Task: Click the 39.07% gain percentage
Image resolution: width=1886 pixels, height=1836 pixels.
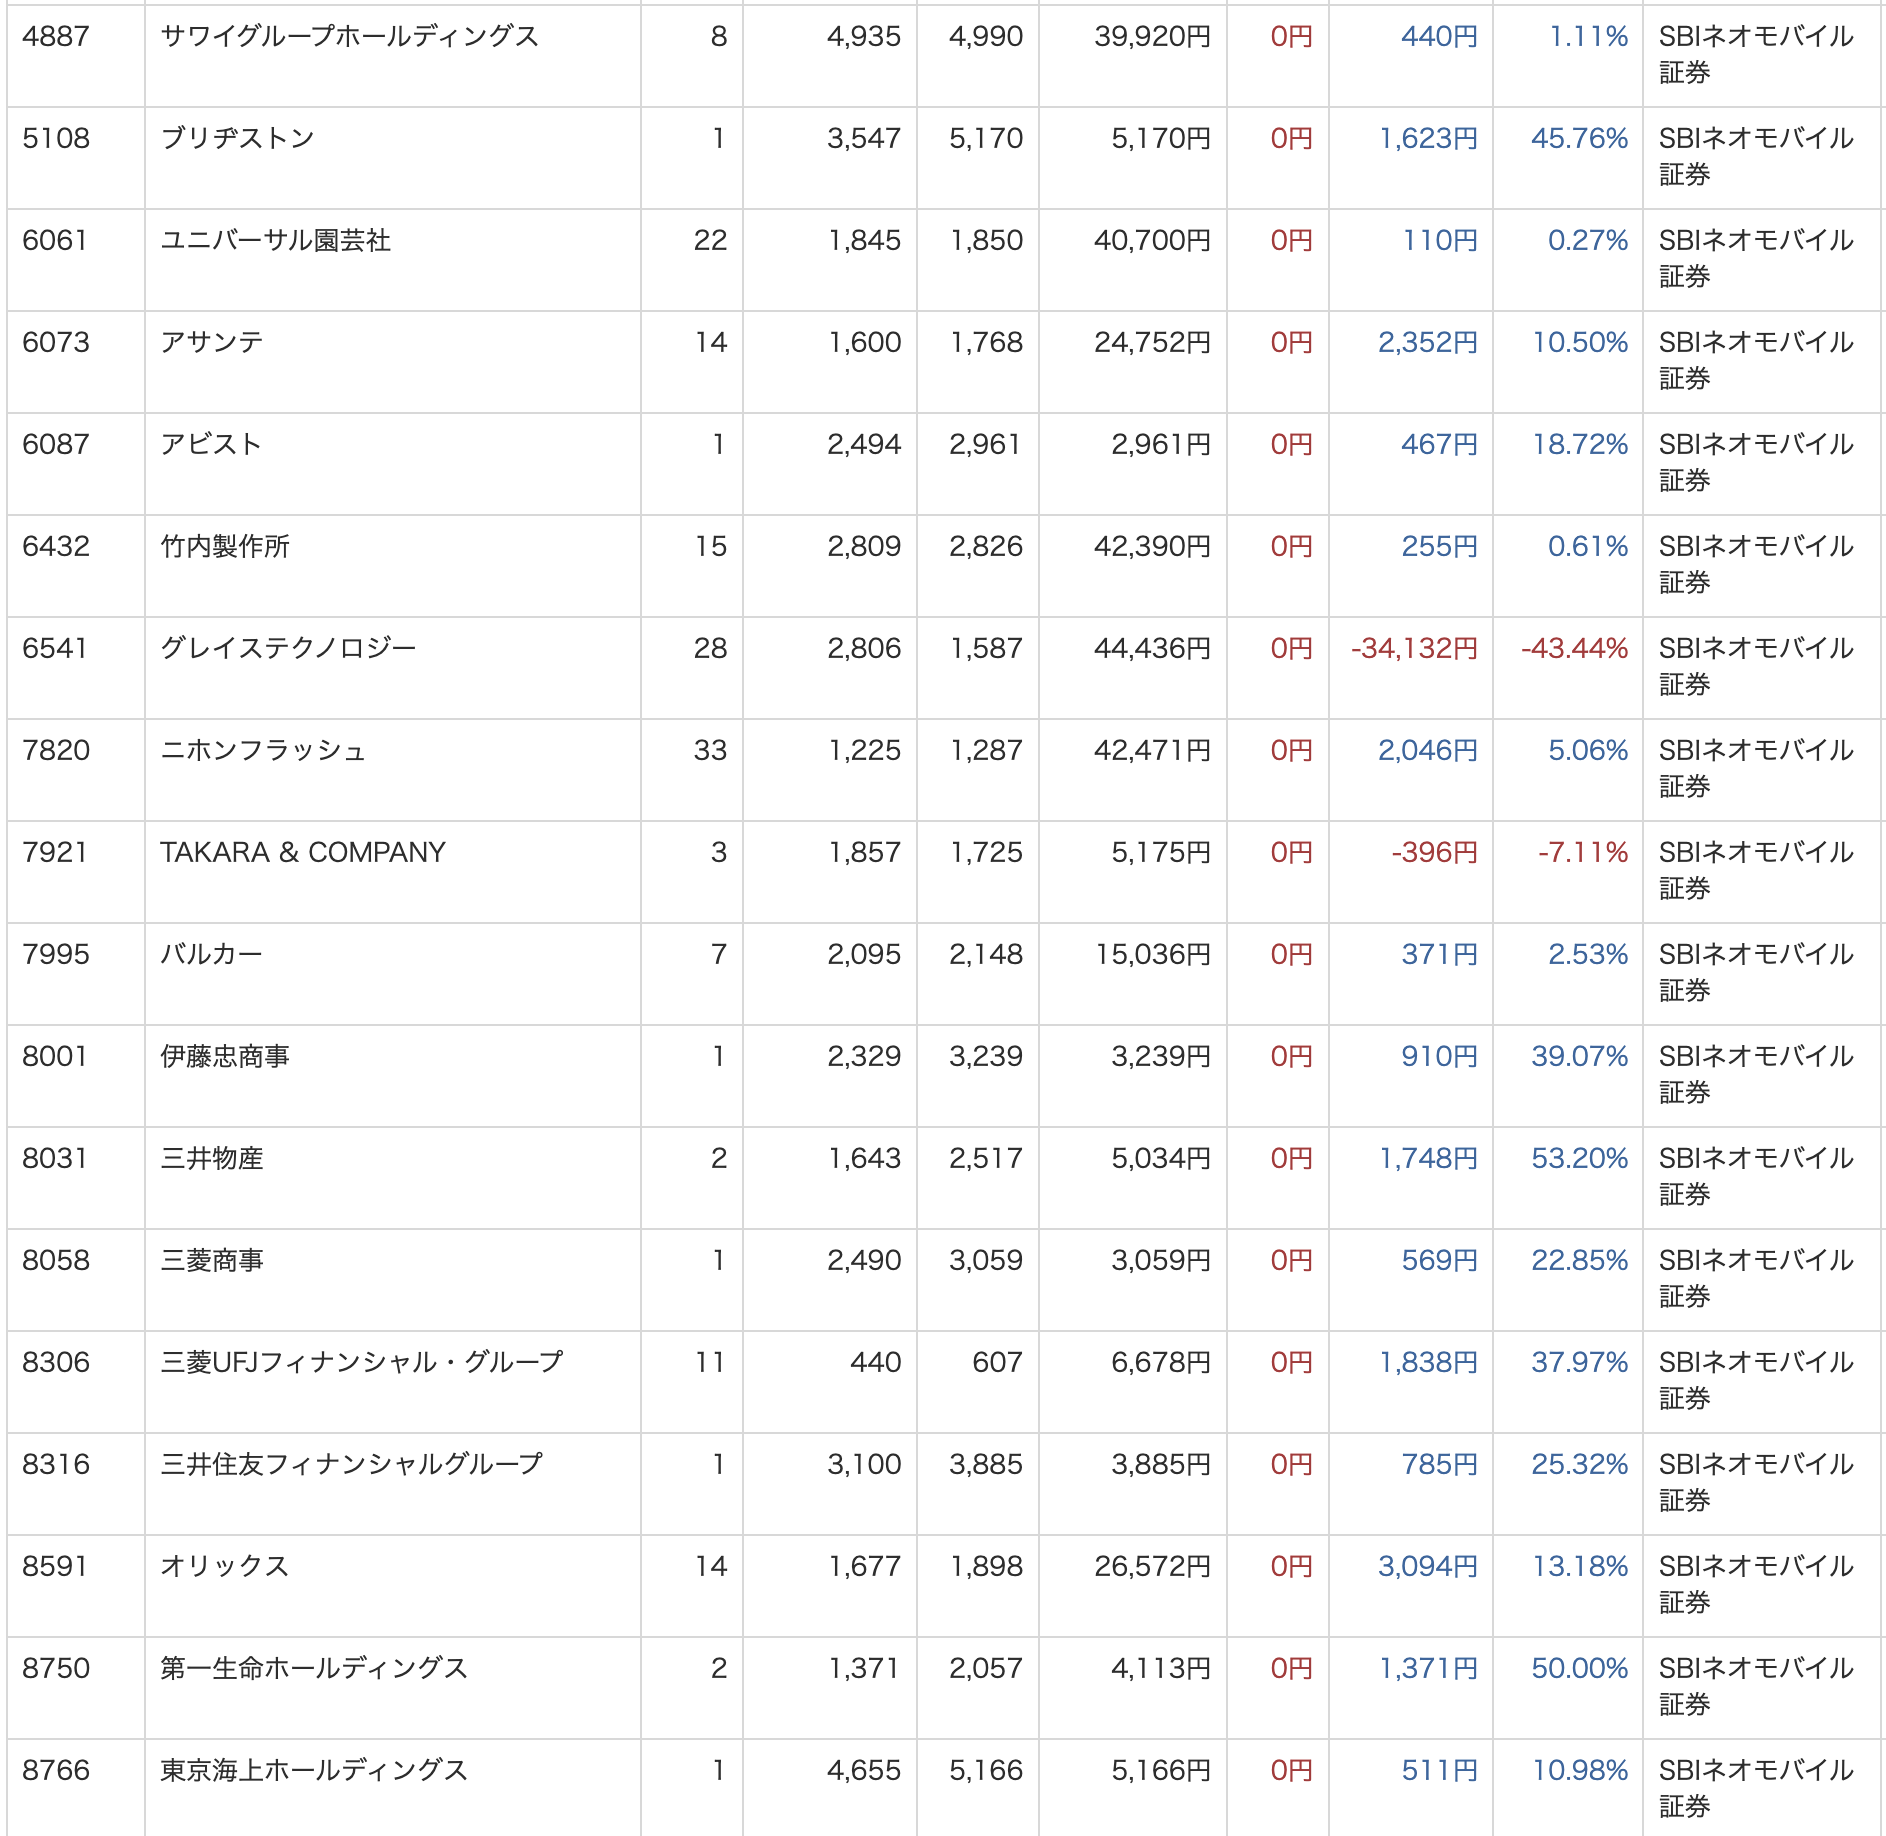Action: (1579, 1057)
